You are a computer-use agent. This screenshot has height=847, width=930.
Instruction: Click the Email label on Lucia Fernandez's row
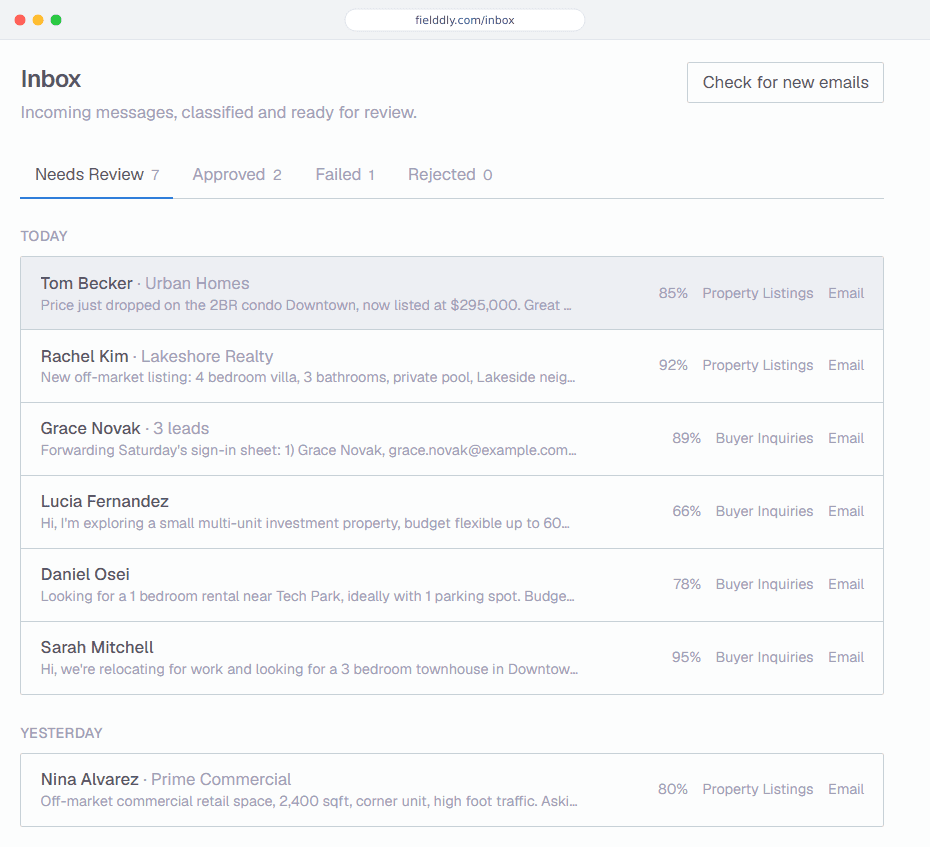coord(846,511)
